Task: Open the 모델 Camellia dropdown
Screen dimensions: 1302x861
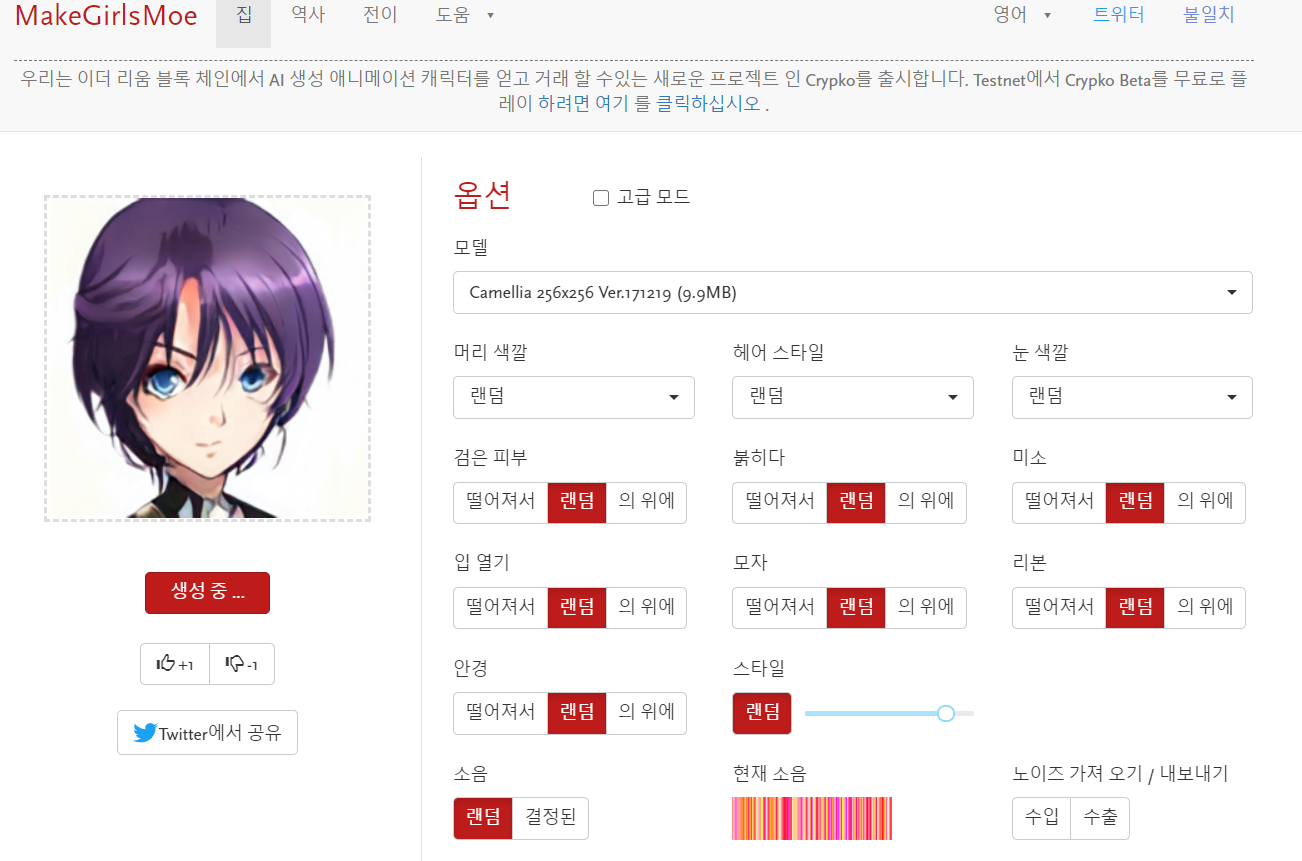Action: coord(853,292)
